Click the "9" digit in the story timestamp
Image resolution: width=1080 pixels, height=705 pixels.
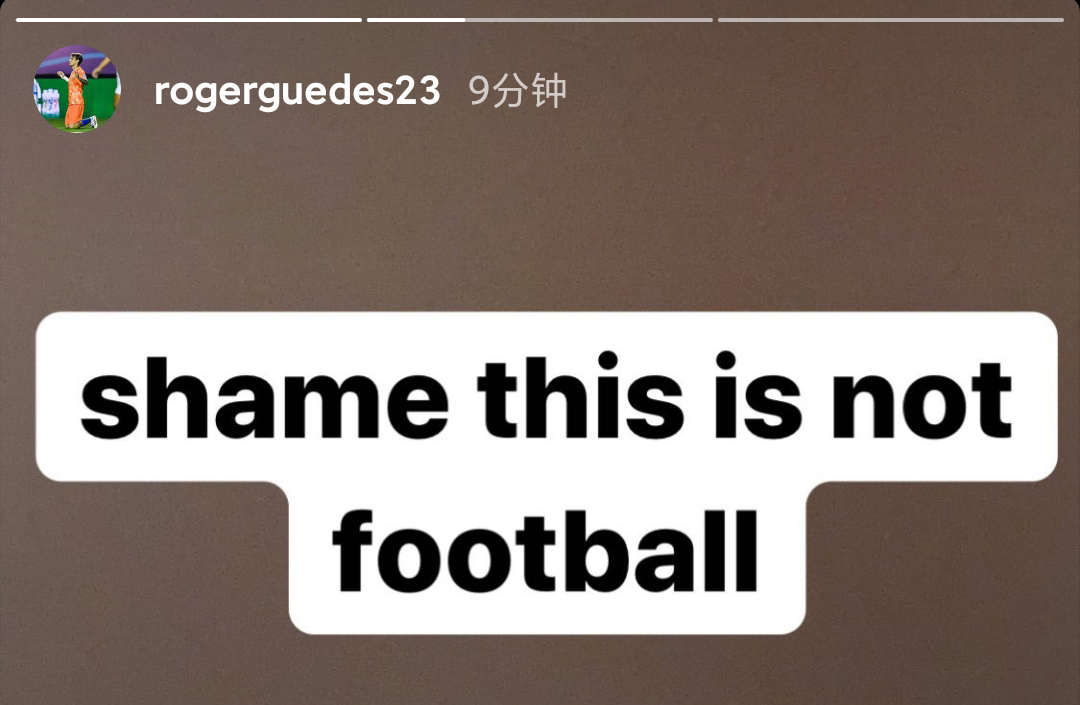pyautogui.click(x=479, y=91)
